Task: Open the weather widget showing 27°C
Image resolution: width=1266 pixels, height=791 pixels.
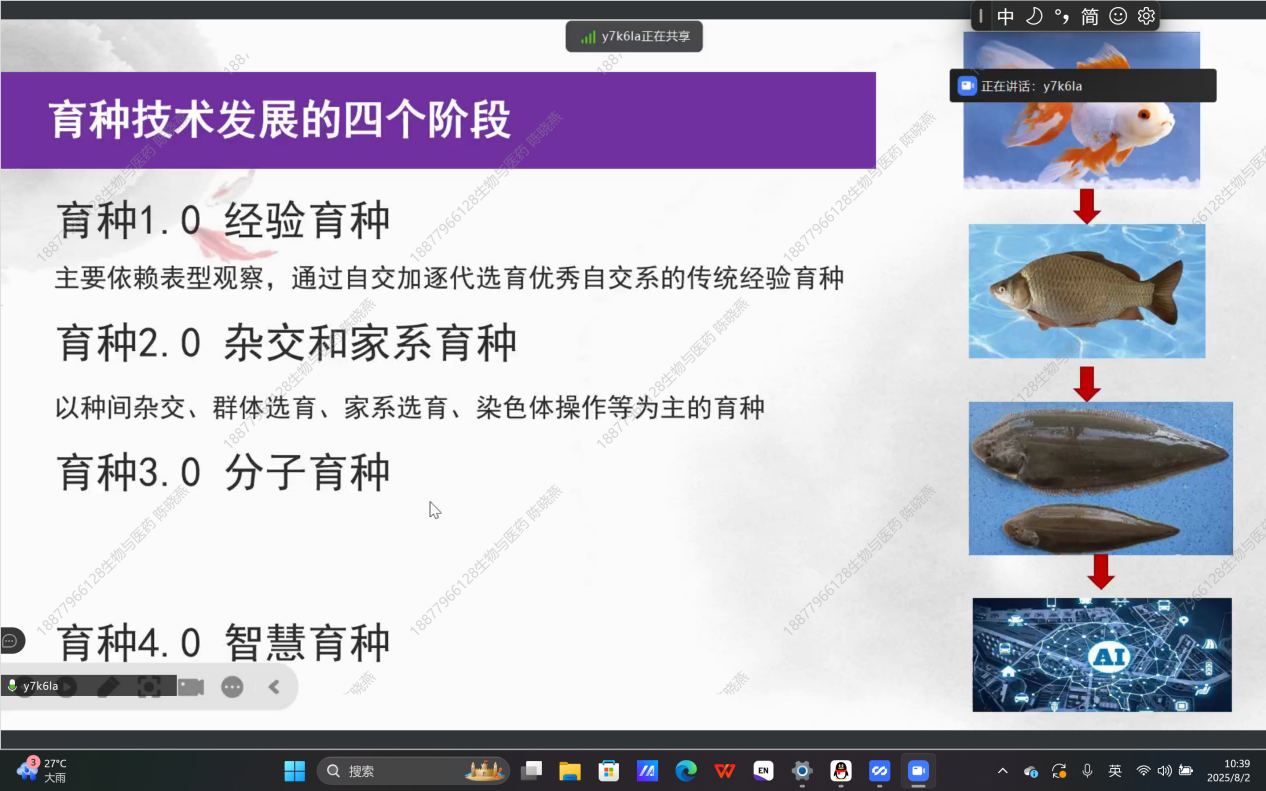Action: [x=42, y=770]
